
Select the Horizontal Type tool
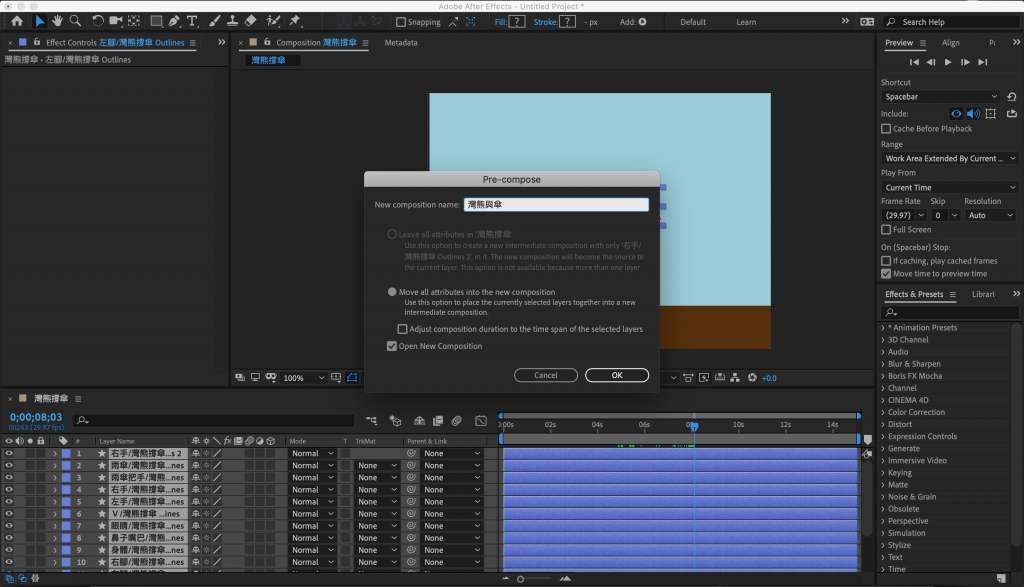(192, 21)
